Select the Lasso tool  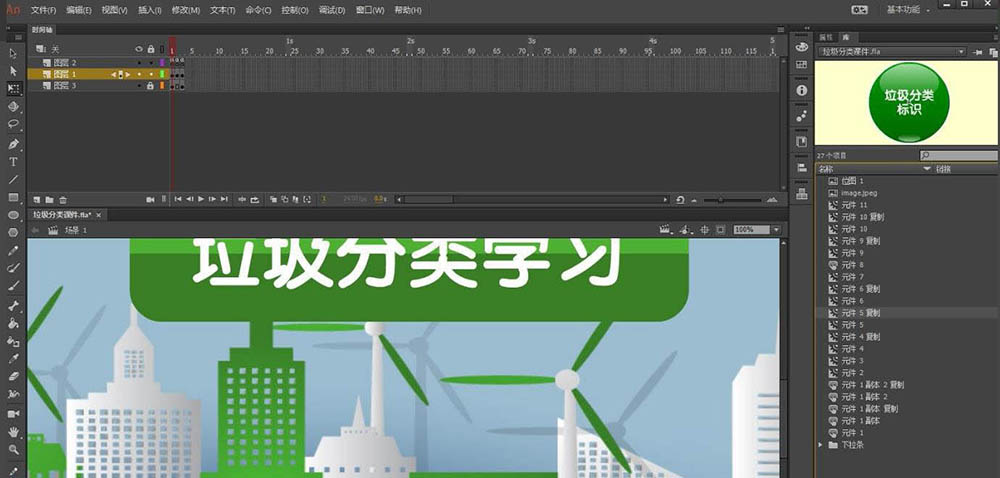[x=13, y=125]
